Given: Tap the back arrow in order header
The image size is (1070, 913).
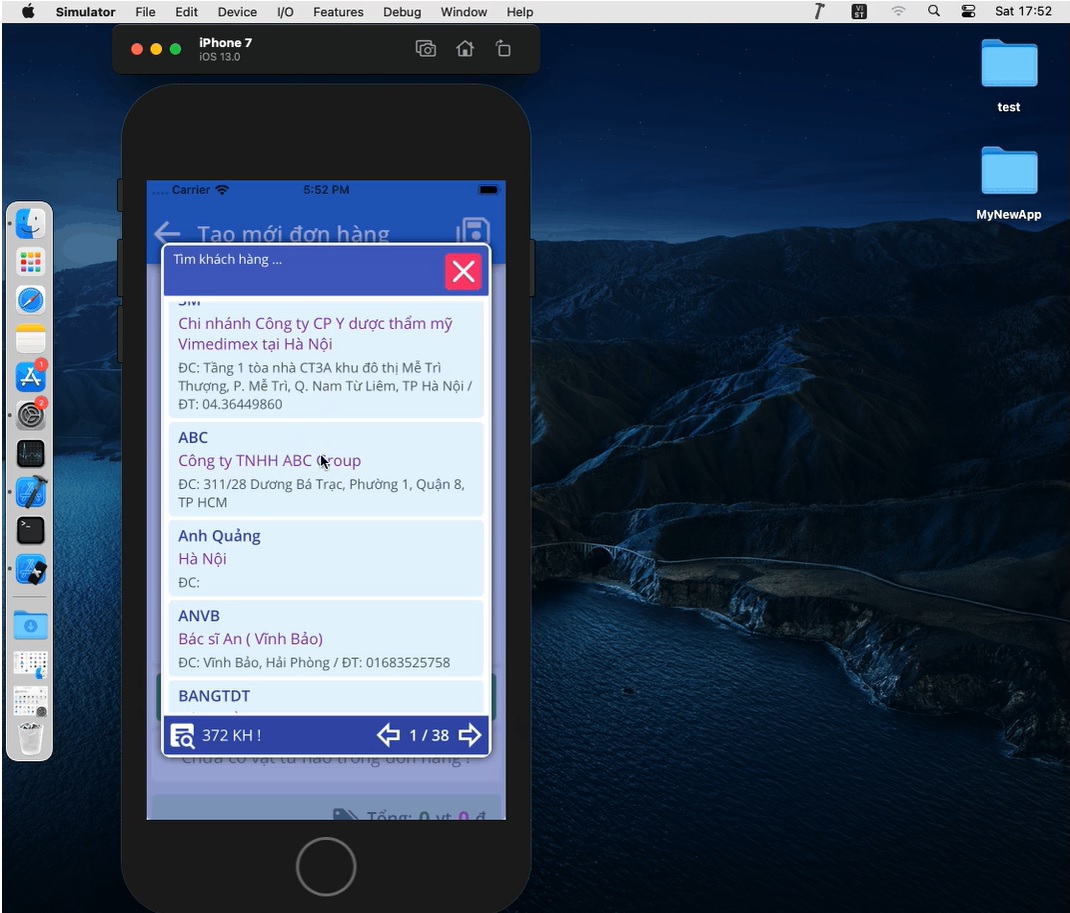Looking at the screenshot, I should [166, 234].
